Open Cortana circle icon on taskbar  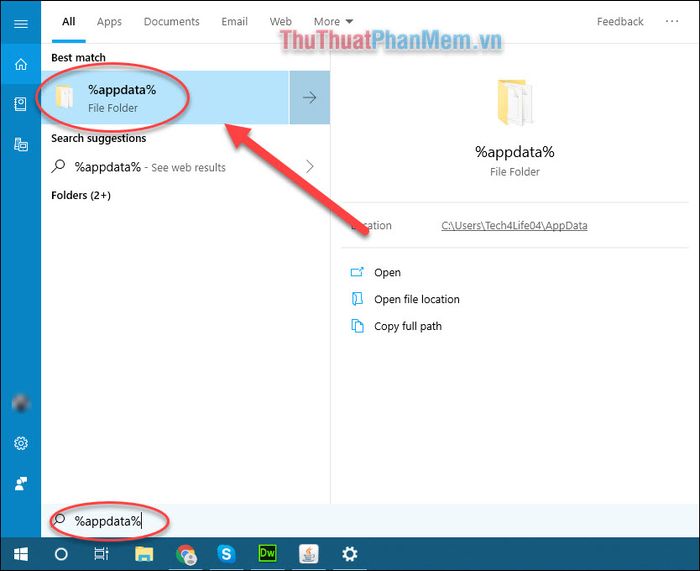pyautogui.click(x=61, y=554)
